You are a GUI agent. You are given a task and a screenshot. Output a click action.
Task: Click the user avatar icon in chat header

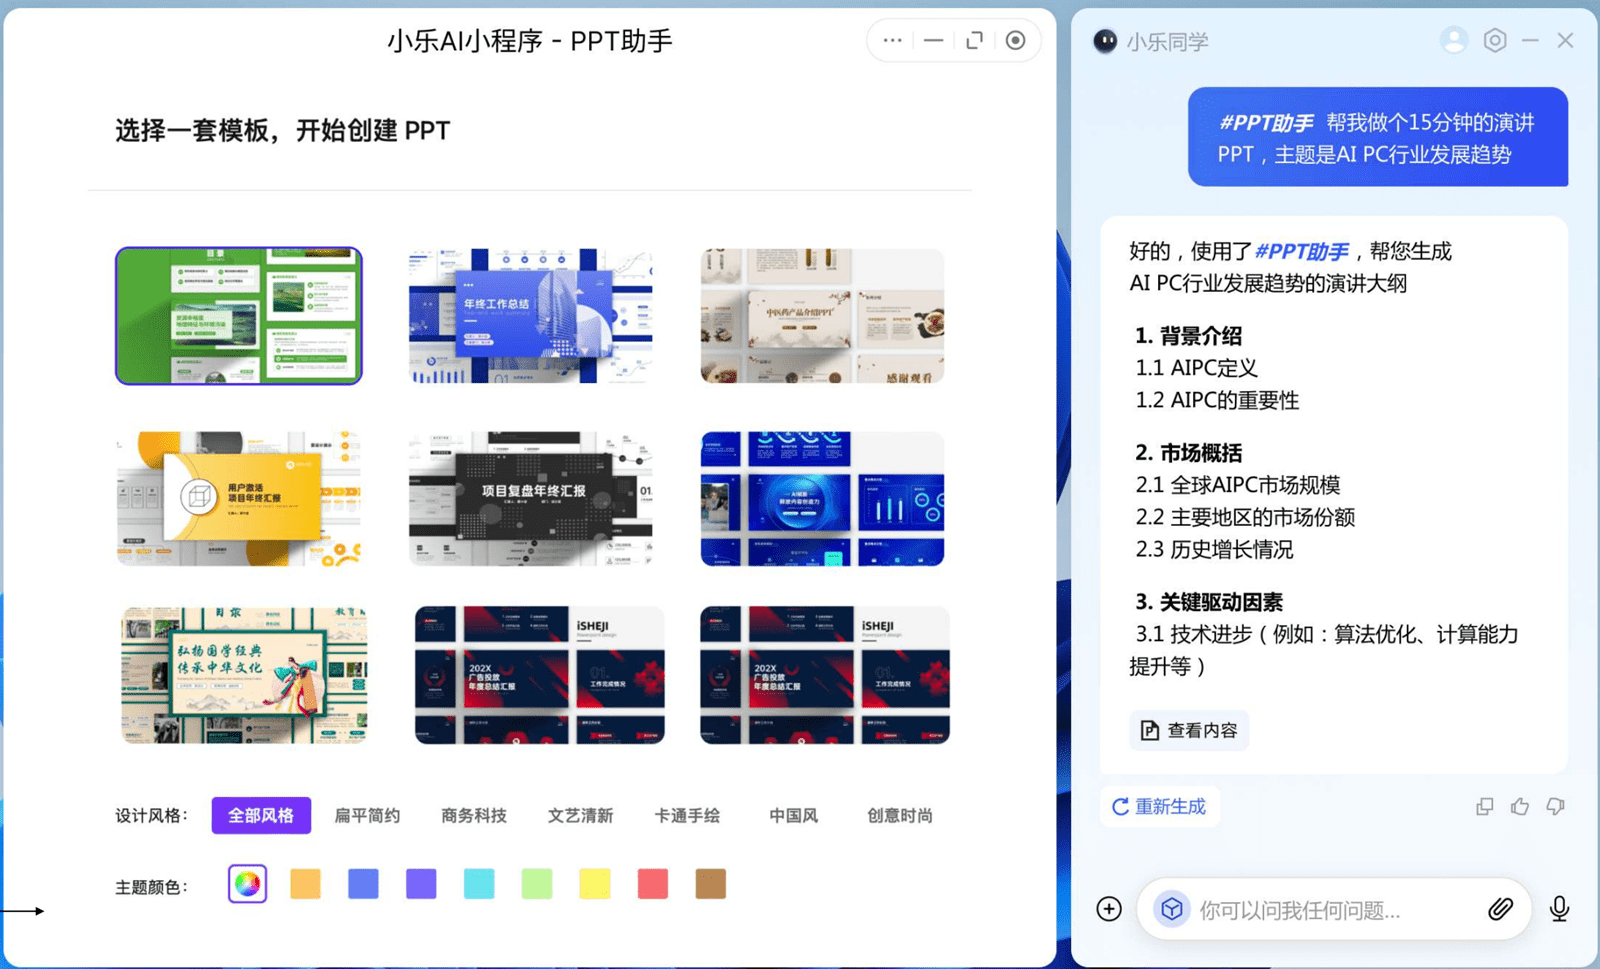(1453, 40)
